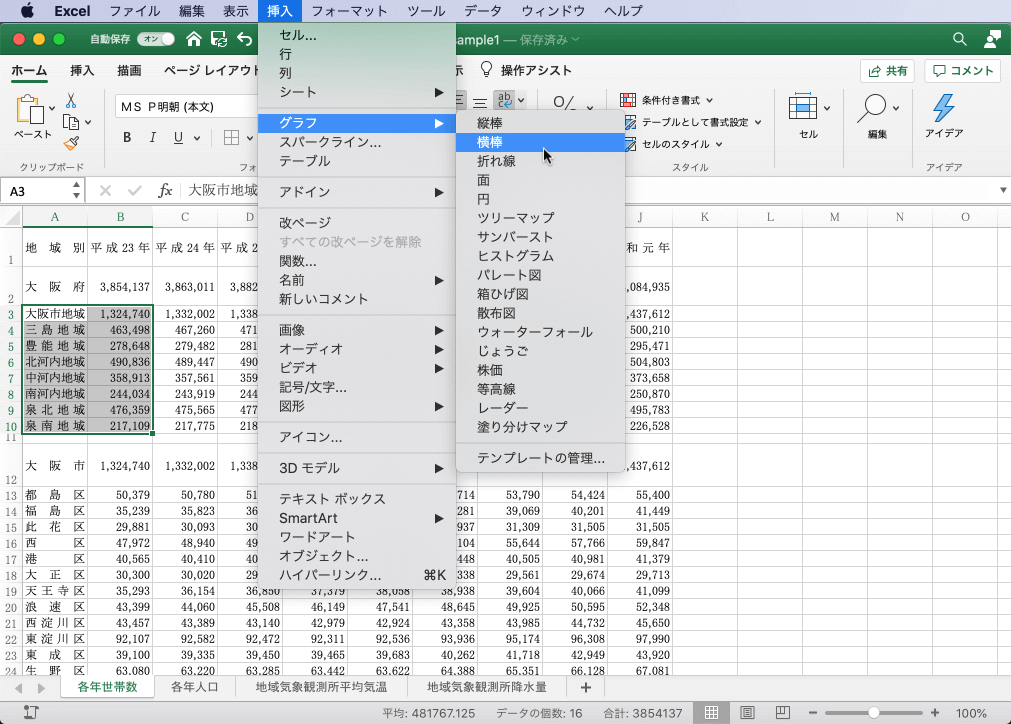
Task: Expand the formula bar chevron
Action: point(1003,190)
